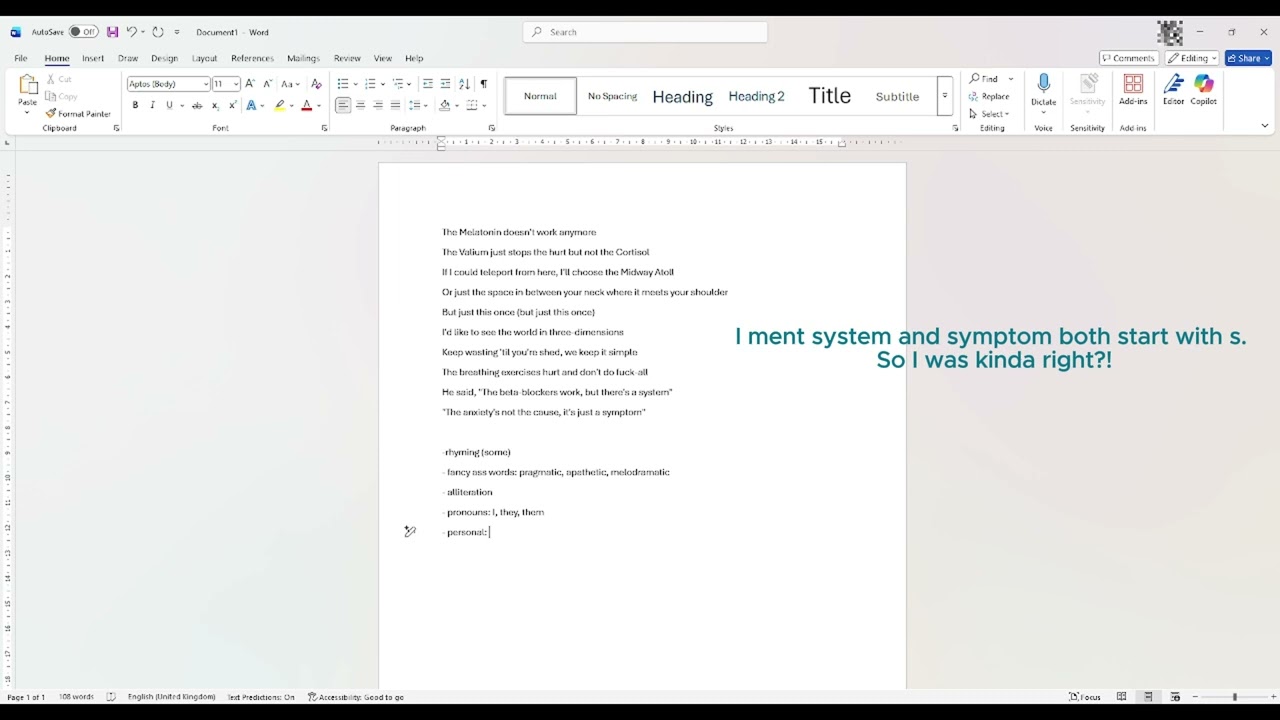Increase the font size
Viewport: 1280px width, 720px height.
[250, 84]
